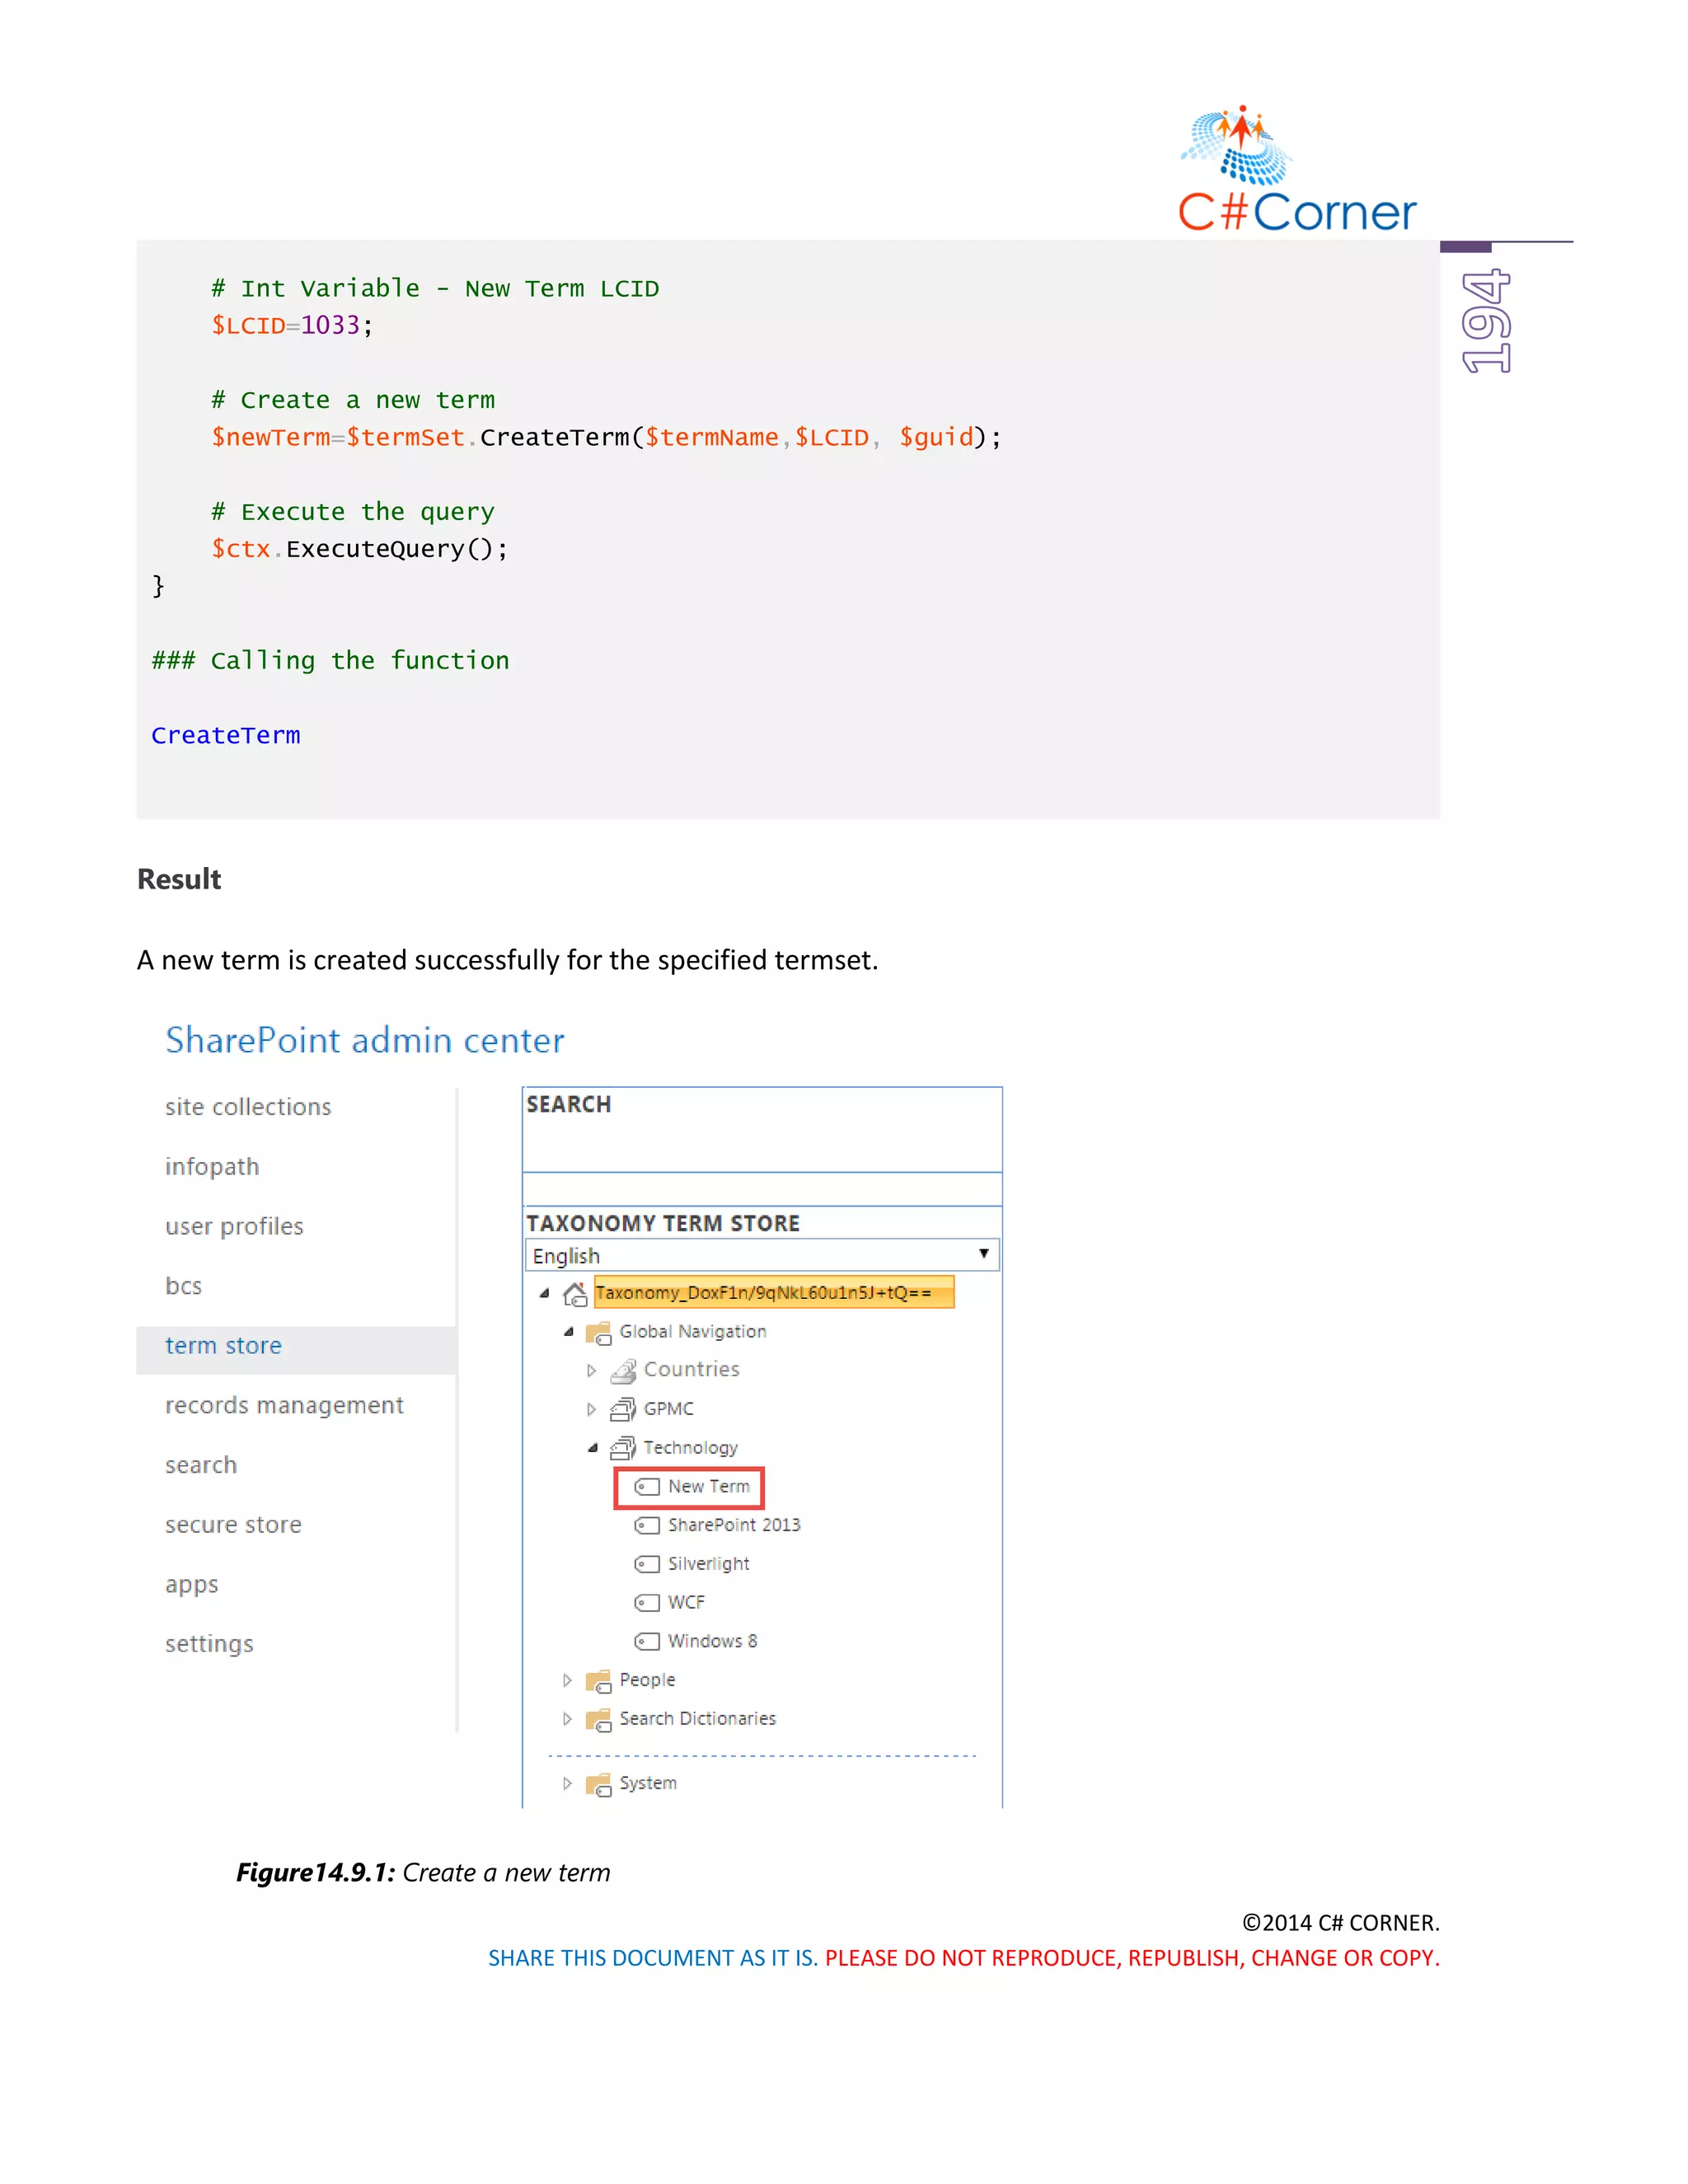Open secure store in admin menu

pyautogui.click(x=233, y=1525)
